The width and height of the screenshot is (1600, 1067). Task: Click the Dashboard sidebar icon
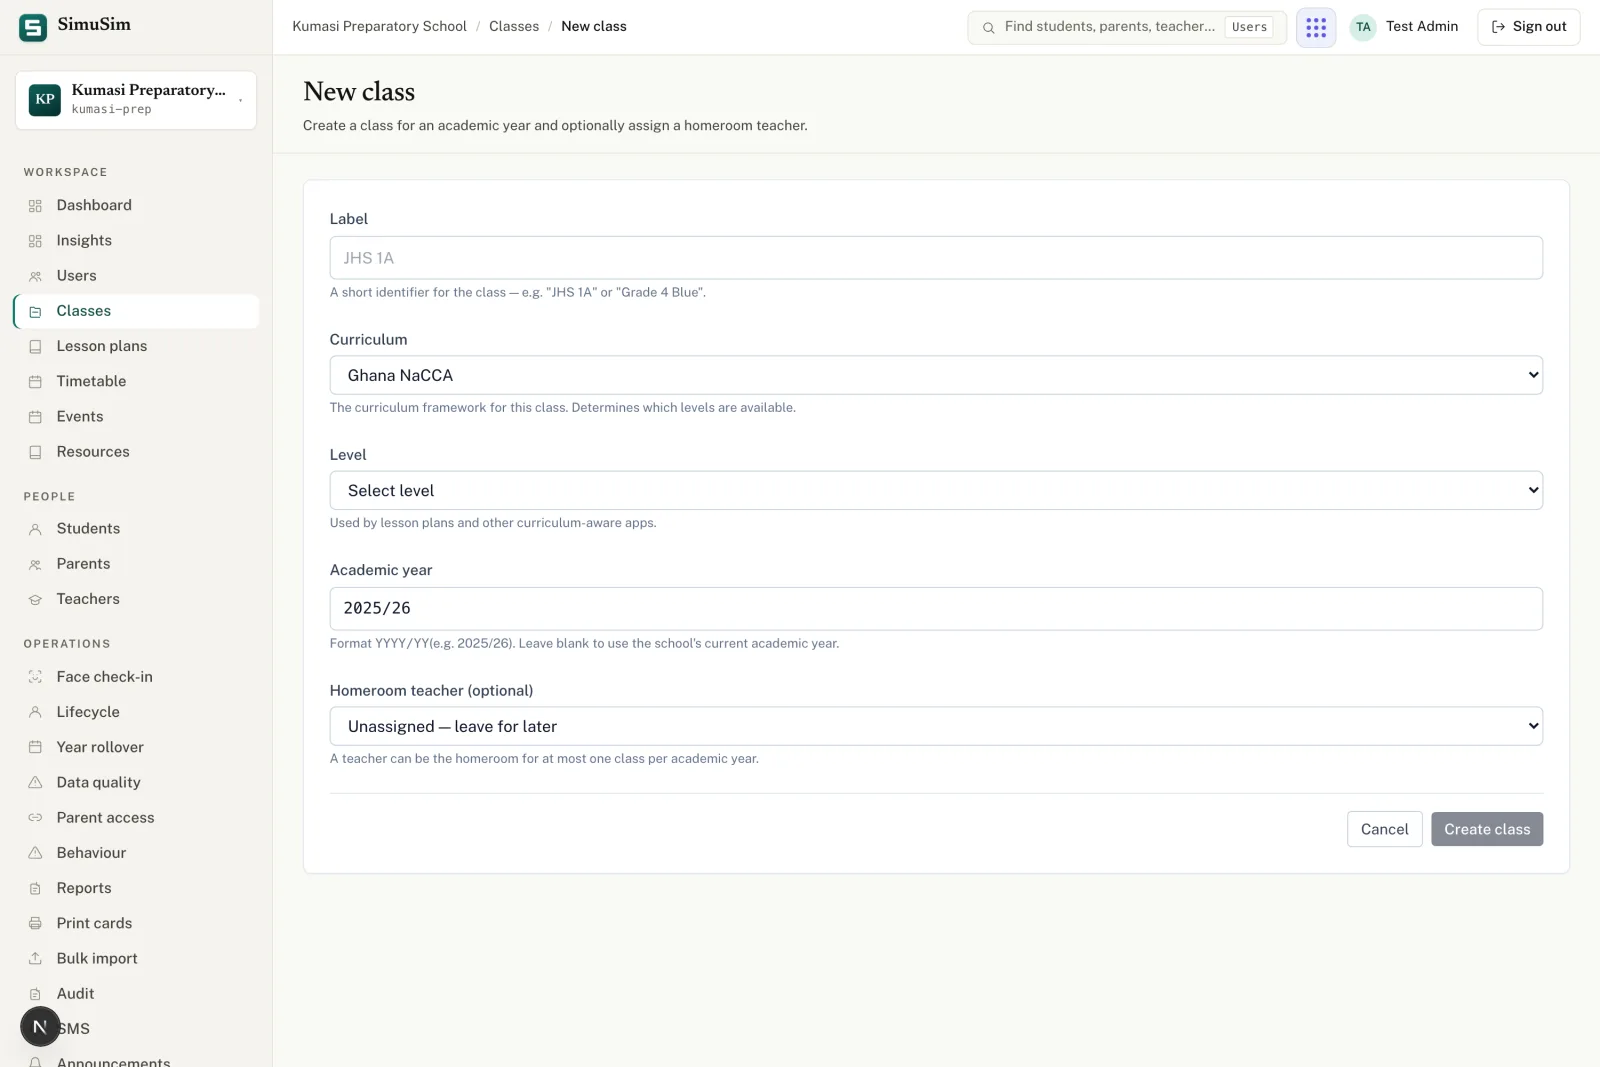tap(35, 206)
